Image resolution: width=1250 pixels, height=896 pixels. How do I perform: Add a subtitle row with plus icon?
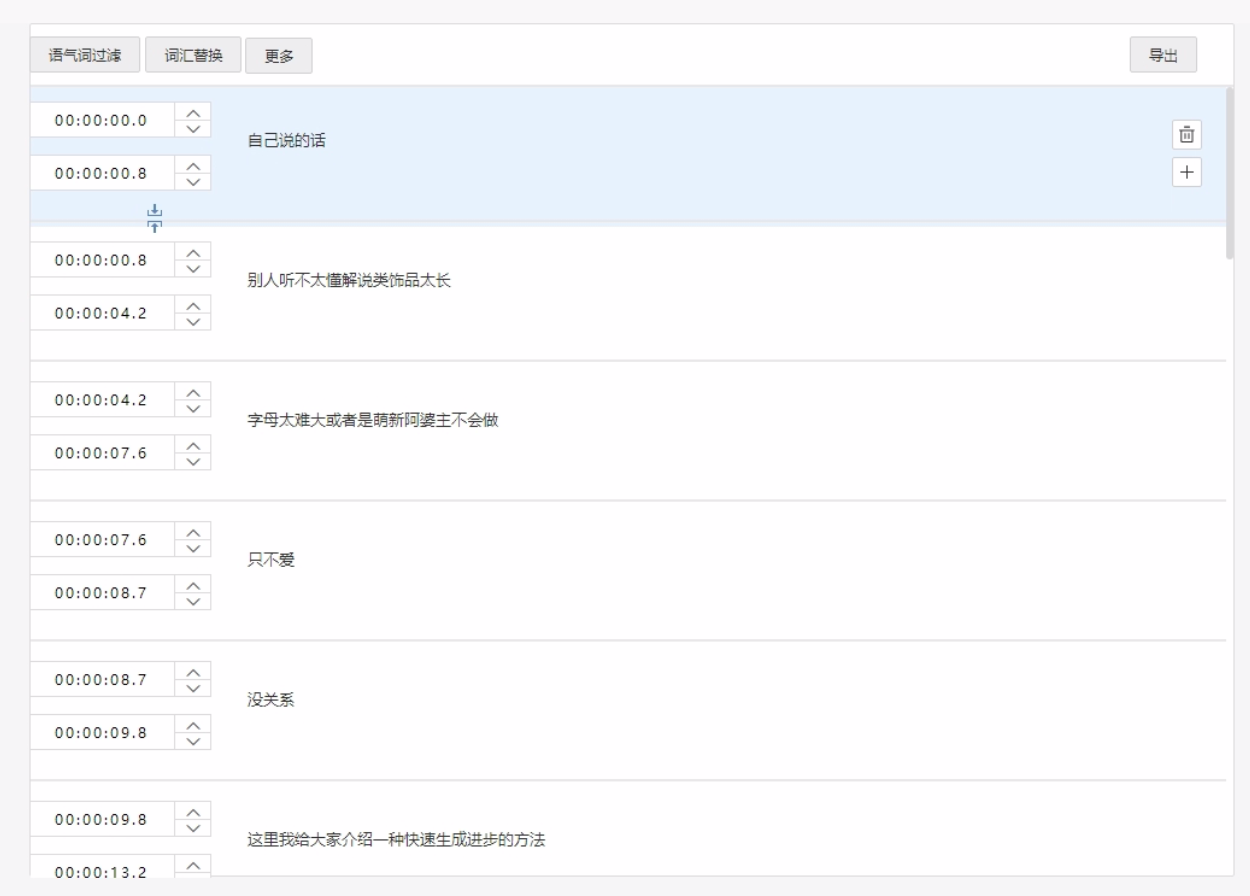click(1186, 172)
